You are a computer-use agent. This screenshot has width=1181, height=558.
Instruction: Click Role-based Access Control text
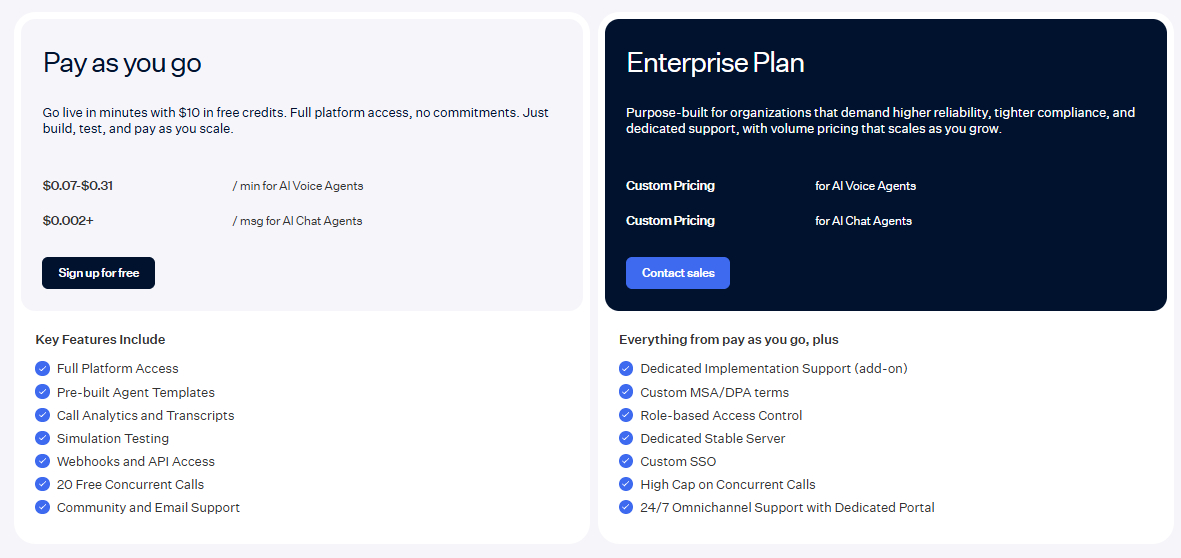pos(721,415)
